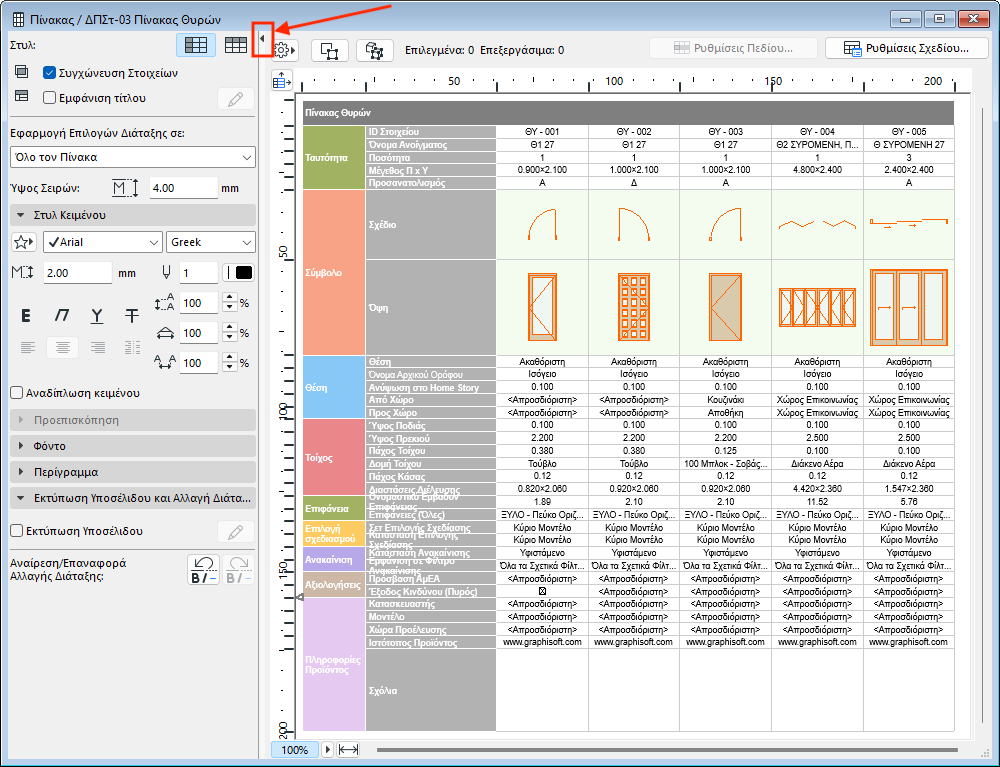This screenshot has height=767, width=1000.
Task: Undo the format change
Action: pos(203,570)
